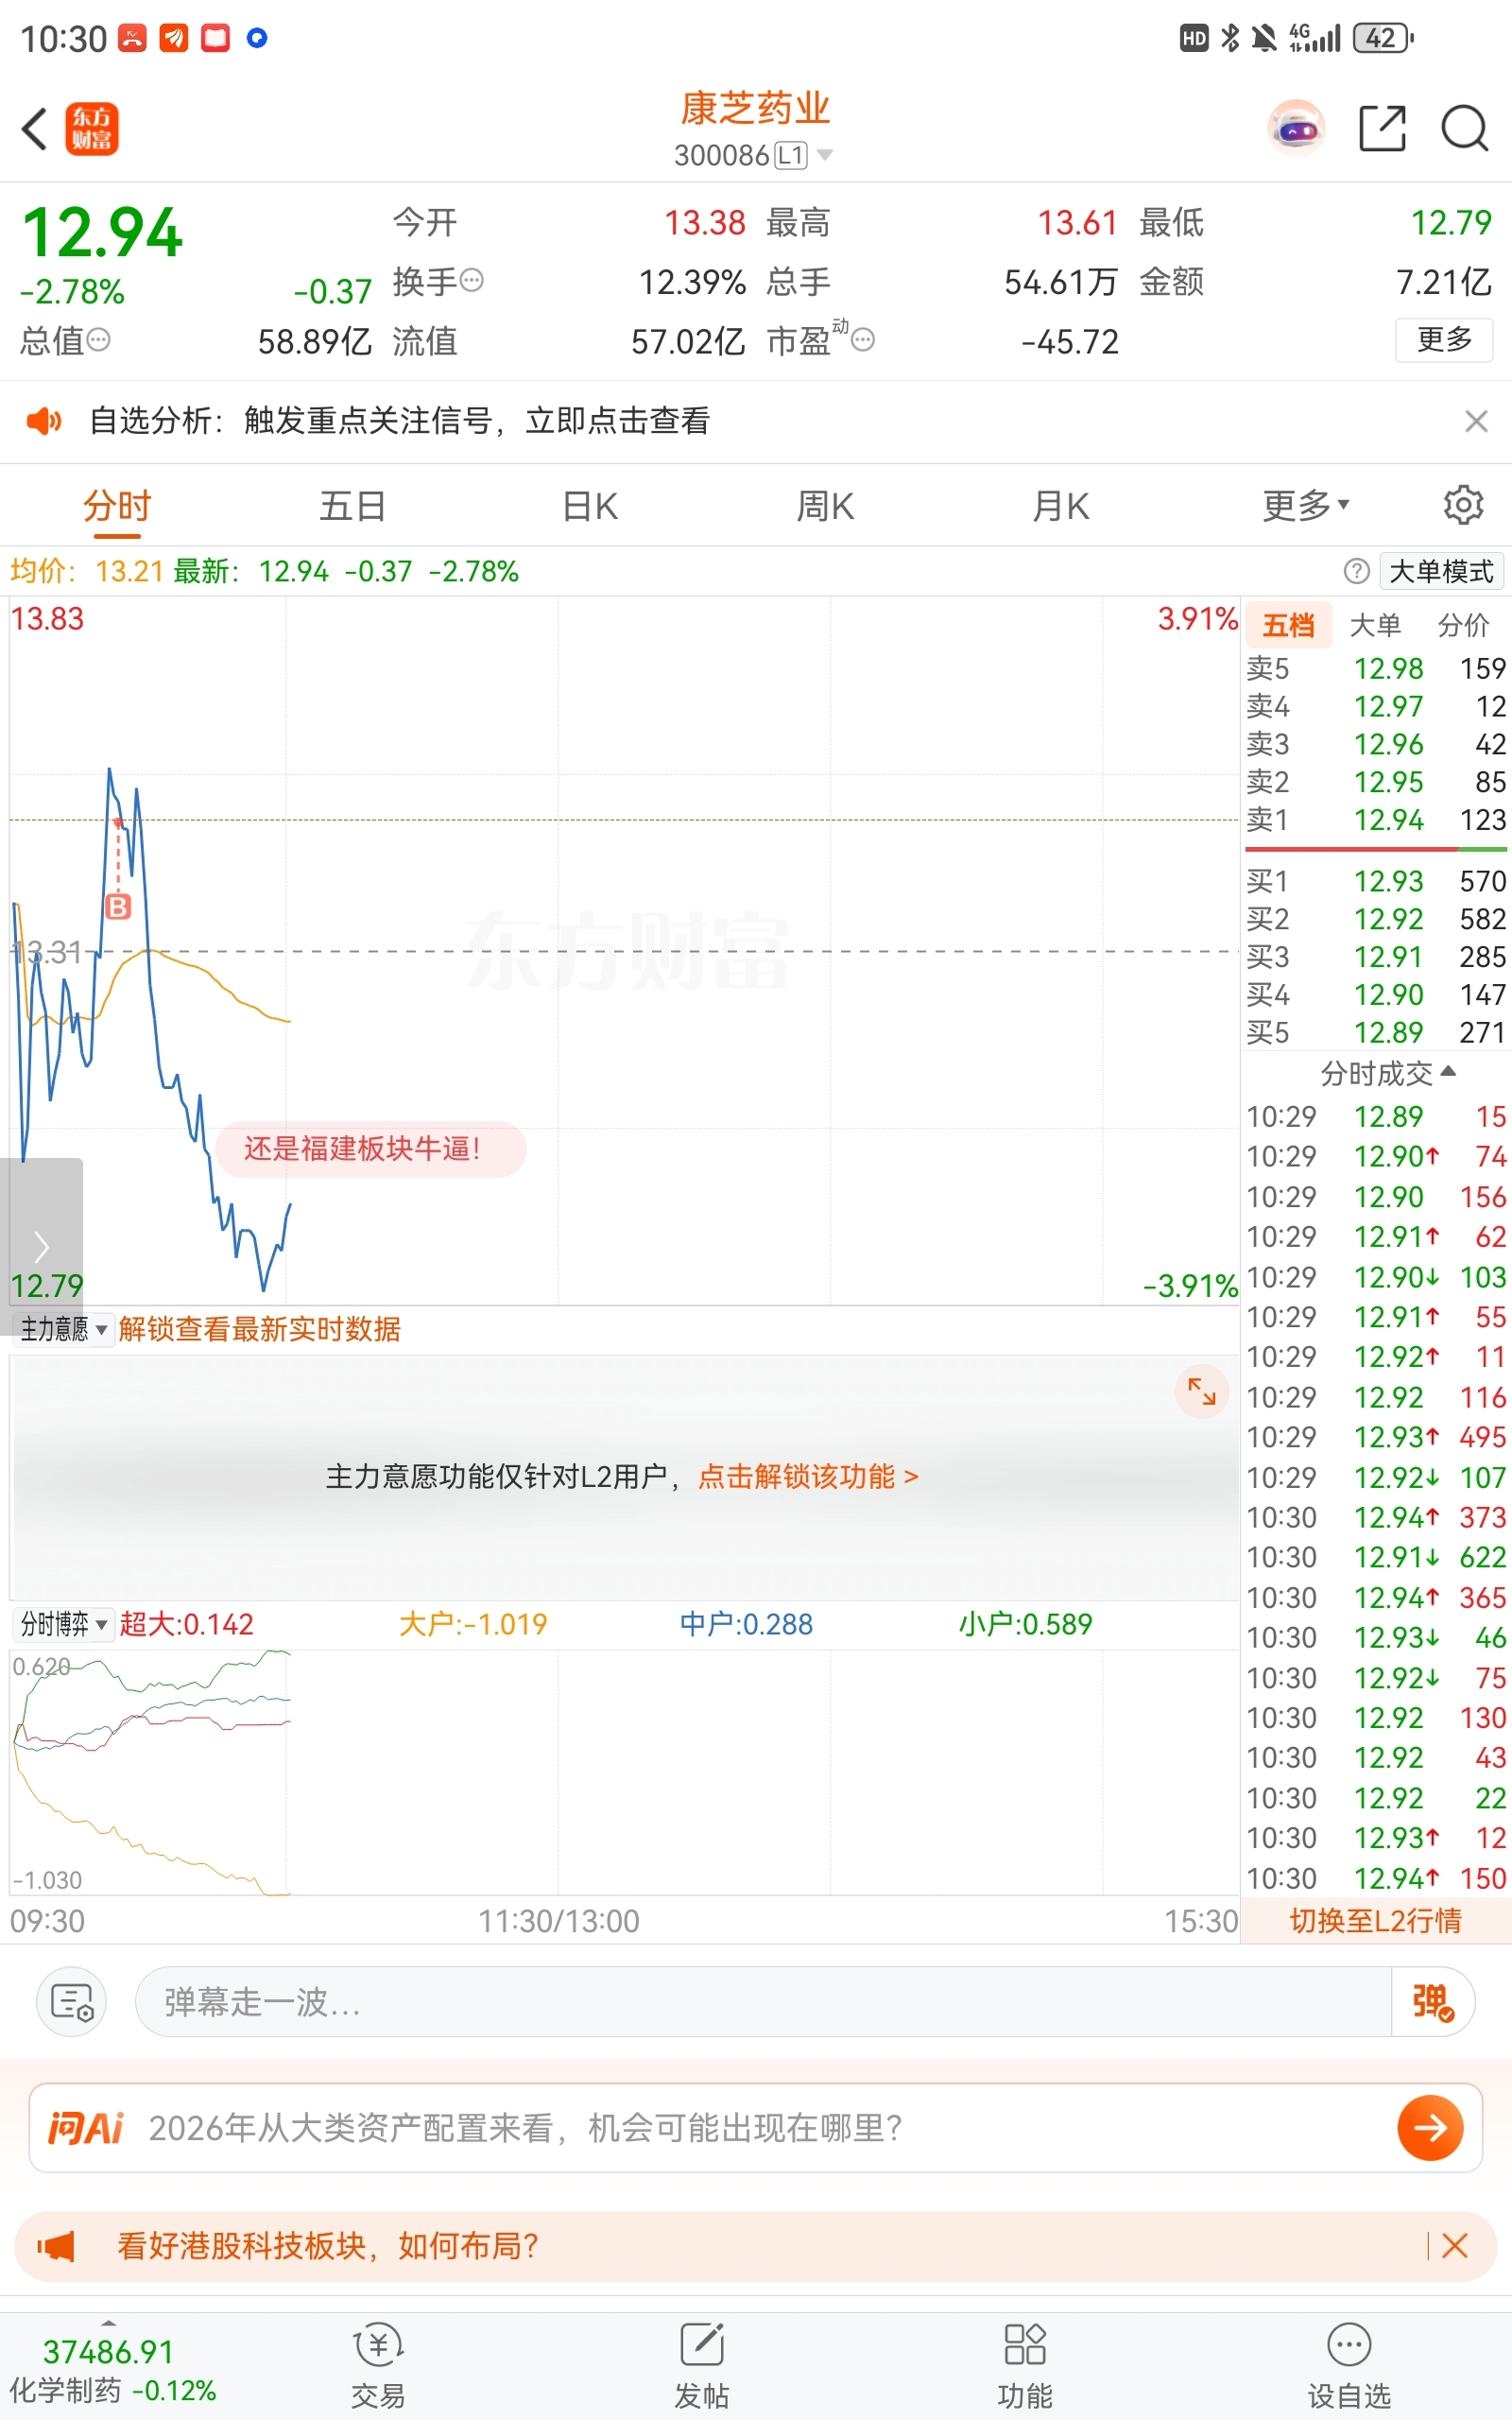Image resolution: width=1512 pixels, height=2420 pixels.
Task: Tap the 还是福建板块牛逼! danmaku bubble
Action: (370, 1149)
